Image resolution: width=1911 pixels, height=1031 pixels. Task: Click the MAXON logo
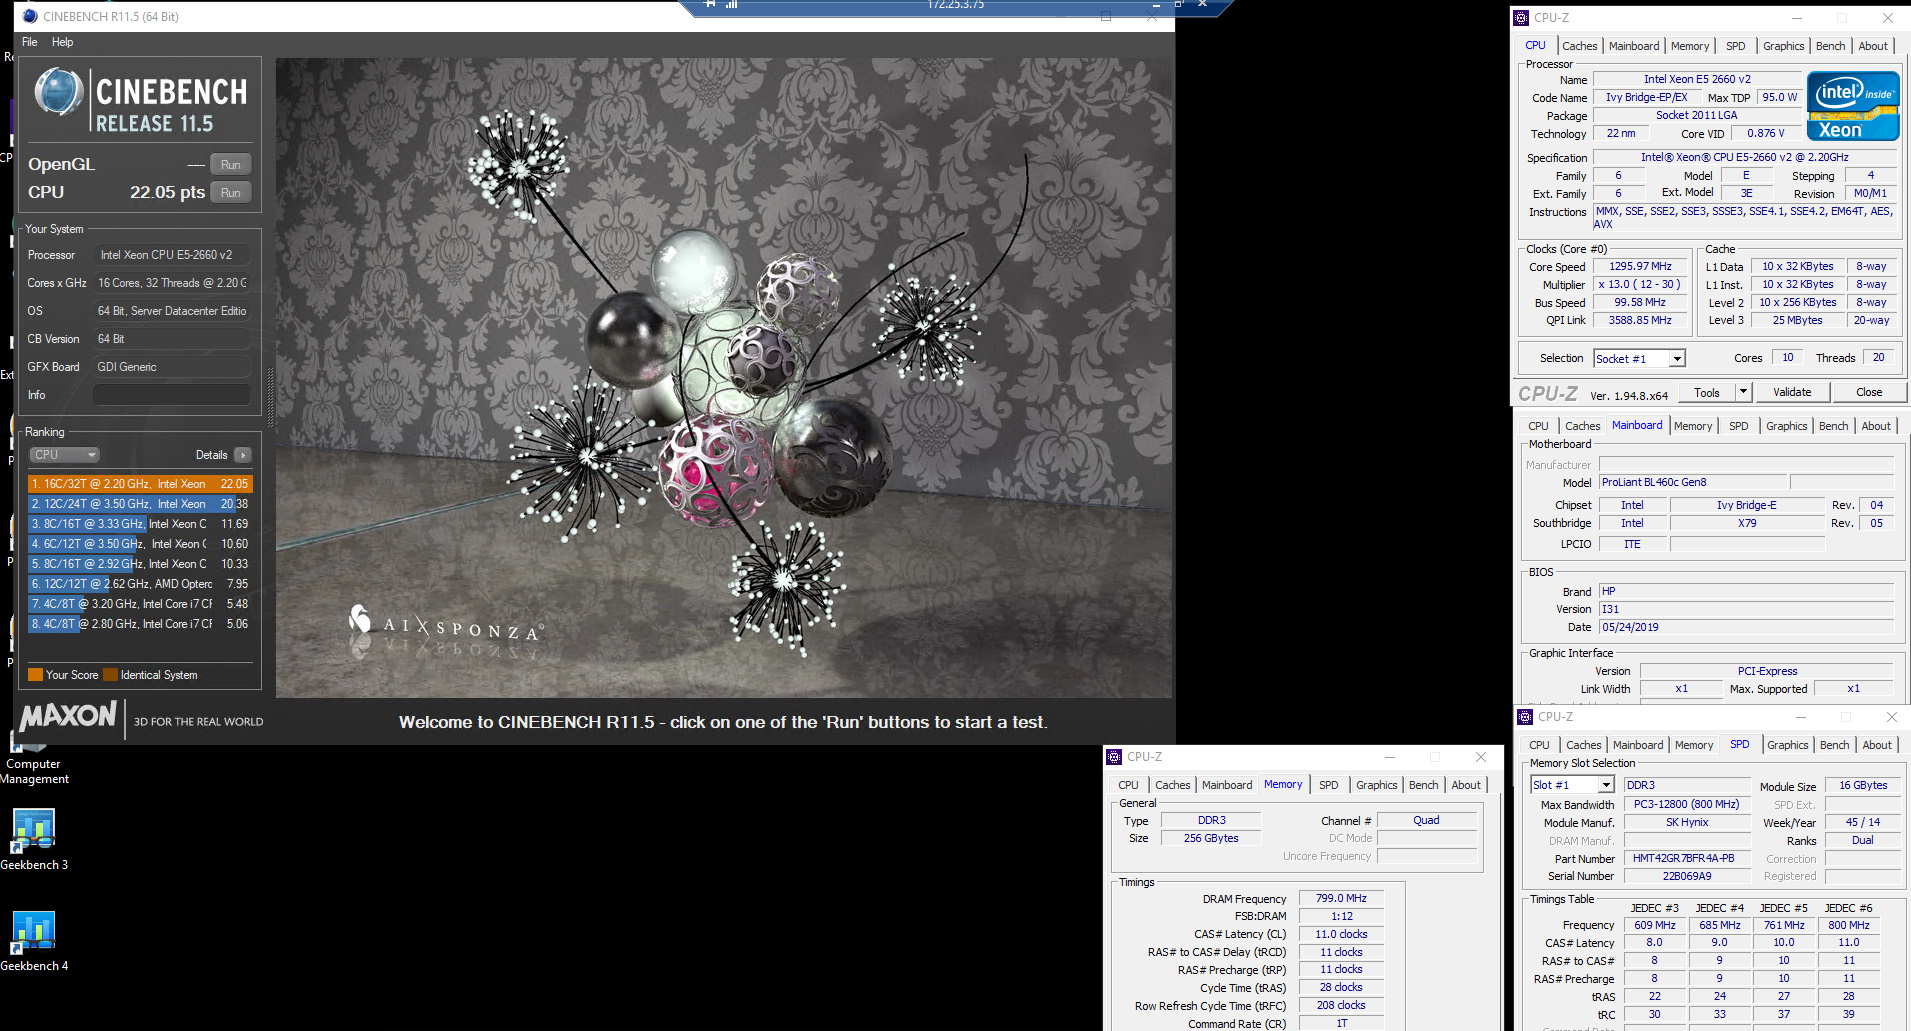[x=68, y=716]
